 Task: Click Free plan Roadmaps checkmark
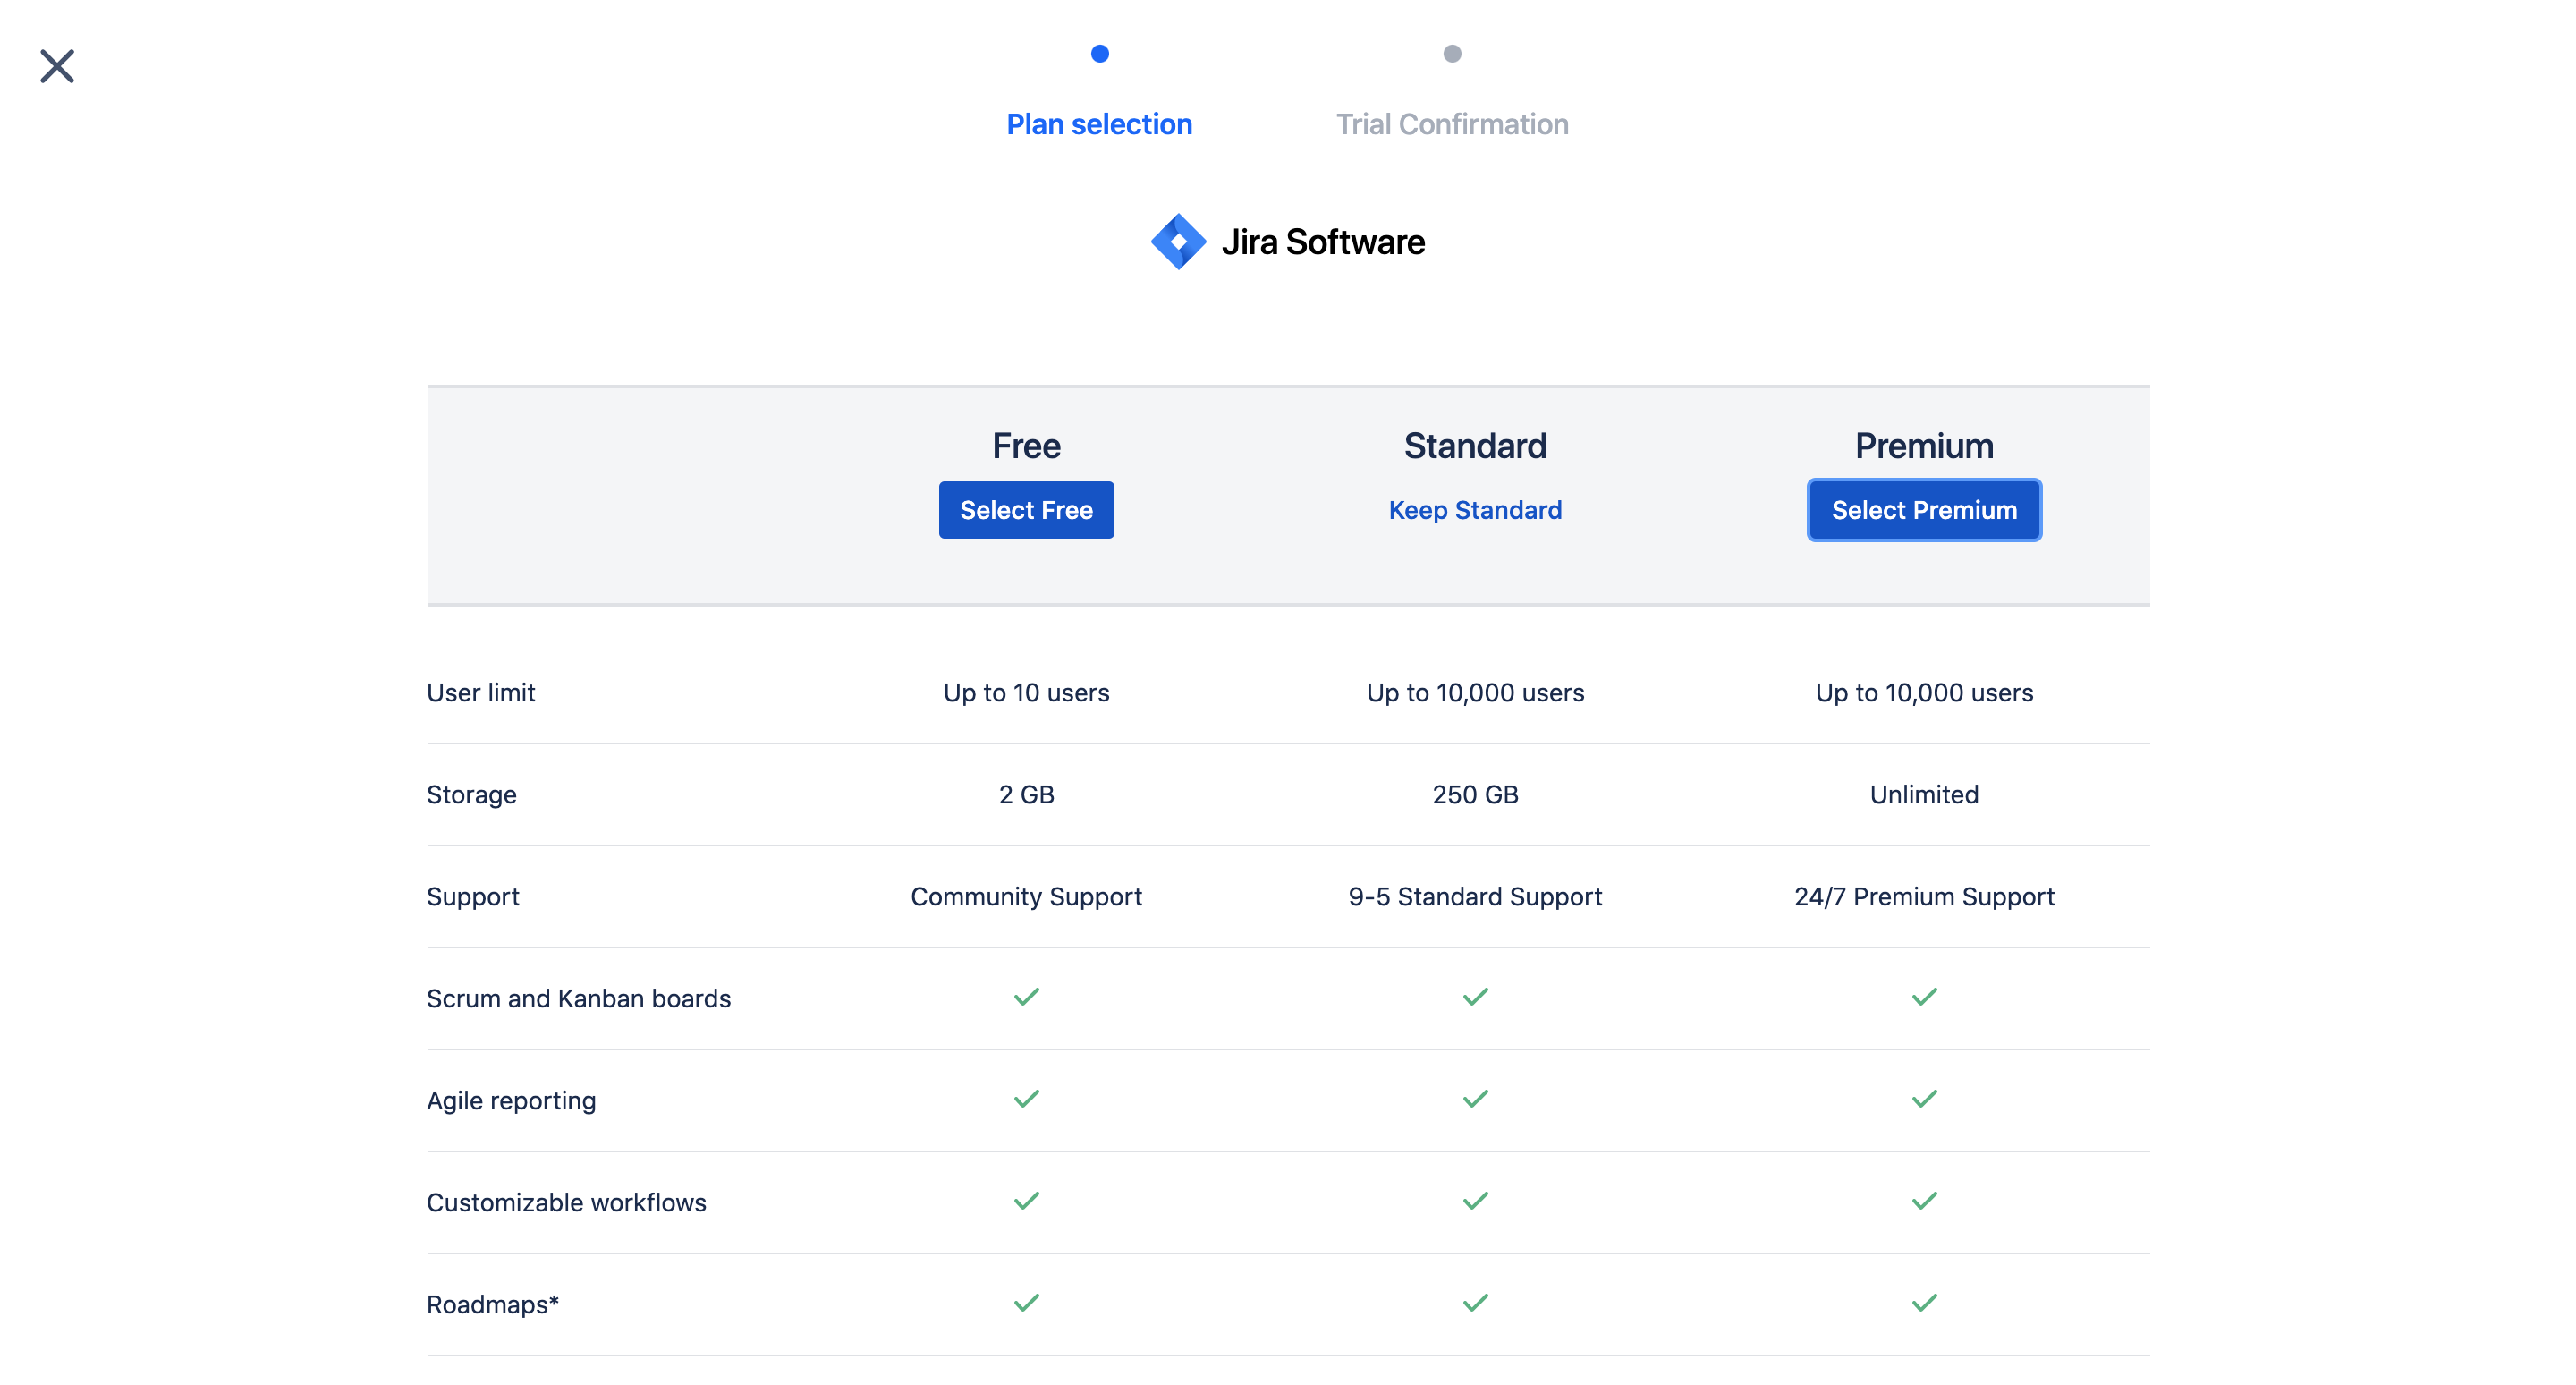pyautogui.click(x=1026, y=1303)
